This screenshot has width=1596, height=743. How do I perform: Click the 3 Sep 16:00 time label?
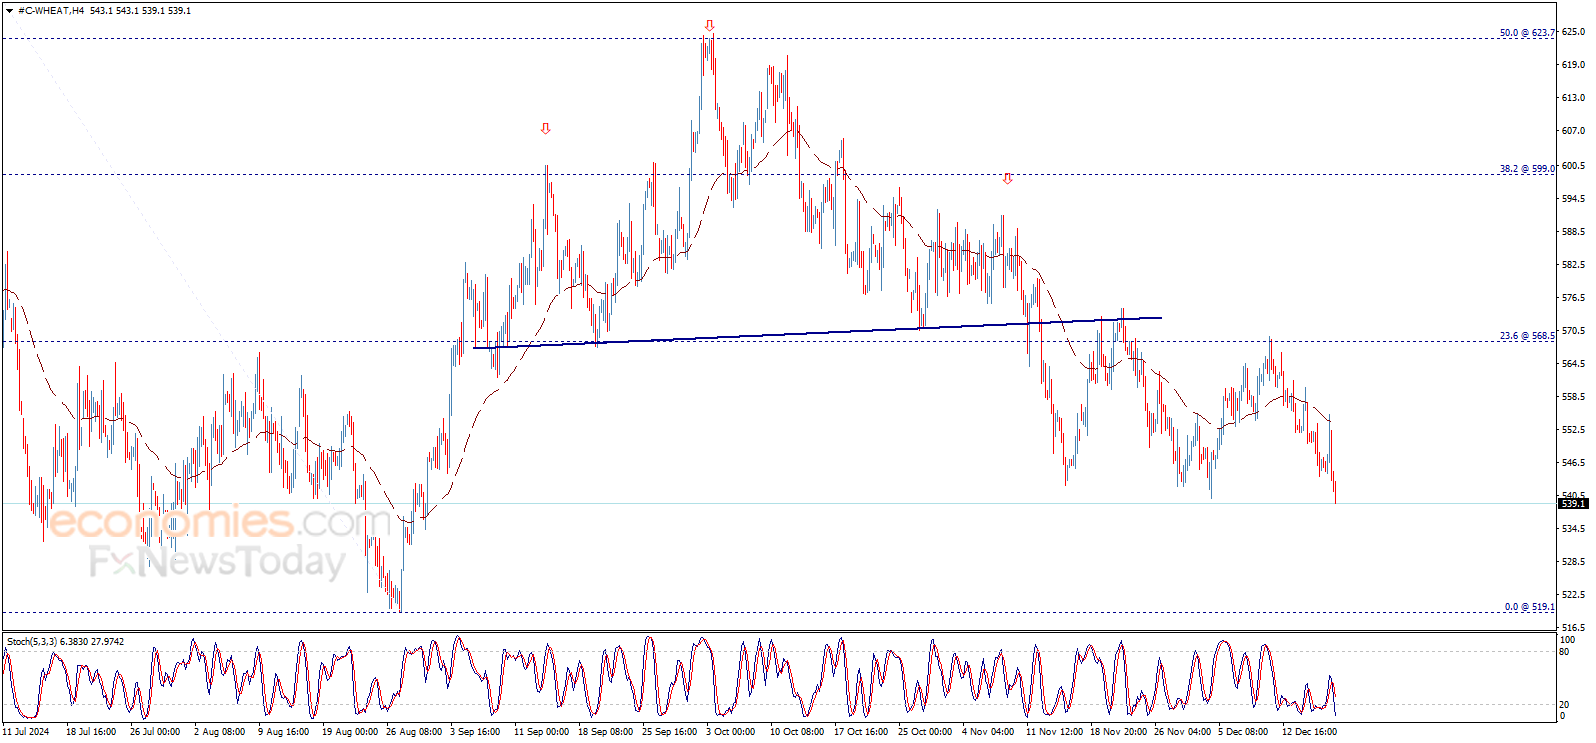[475, 732]
